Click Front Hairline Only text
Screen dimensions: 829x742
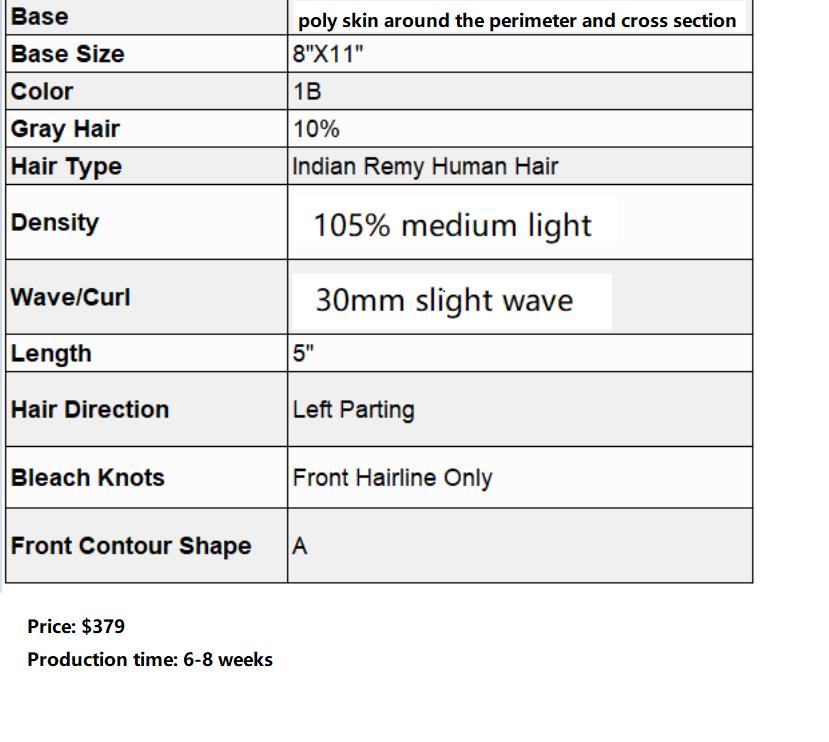(x=392, y=478)
